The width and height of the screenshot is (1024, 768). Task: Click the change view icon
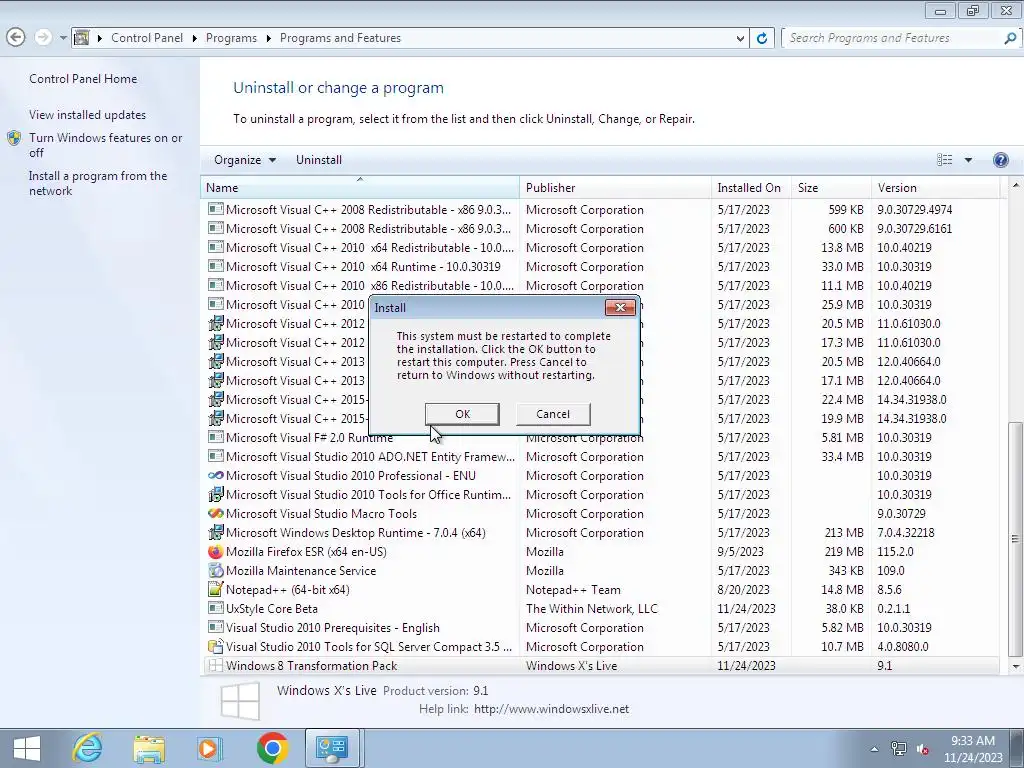pos(944,160)
